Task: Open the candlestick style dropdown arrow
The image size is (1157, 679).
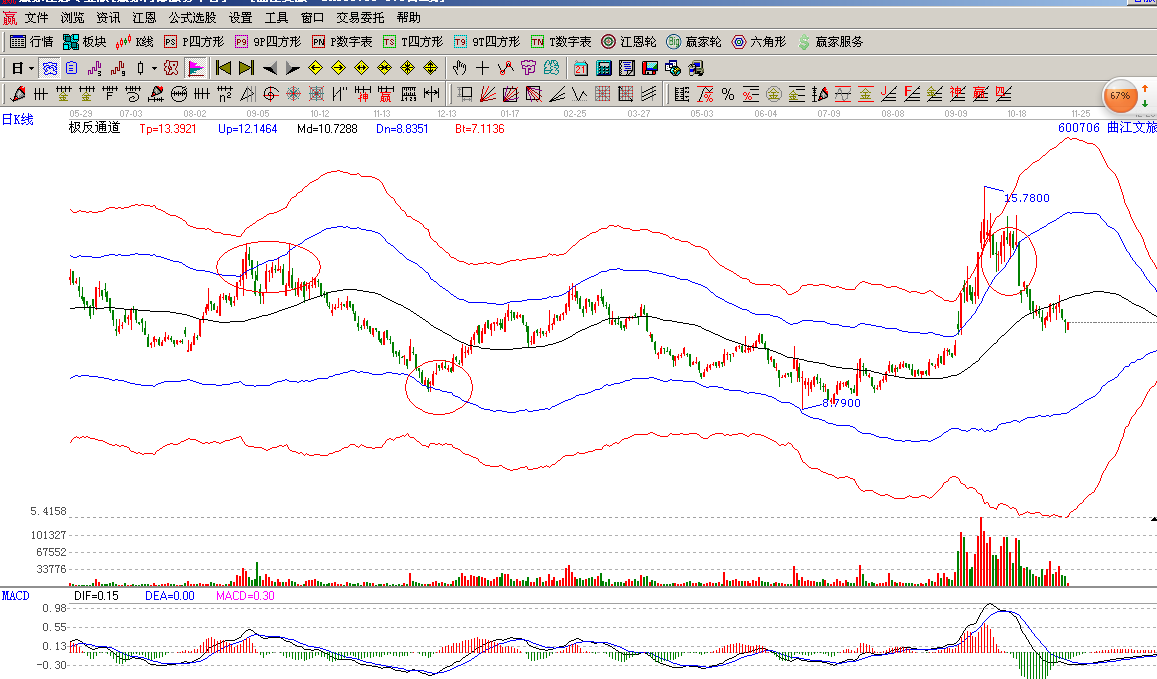Action: tap(153, 68)
